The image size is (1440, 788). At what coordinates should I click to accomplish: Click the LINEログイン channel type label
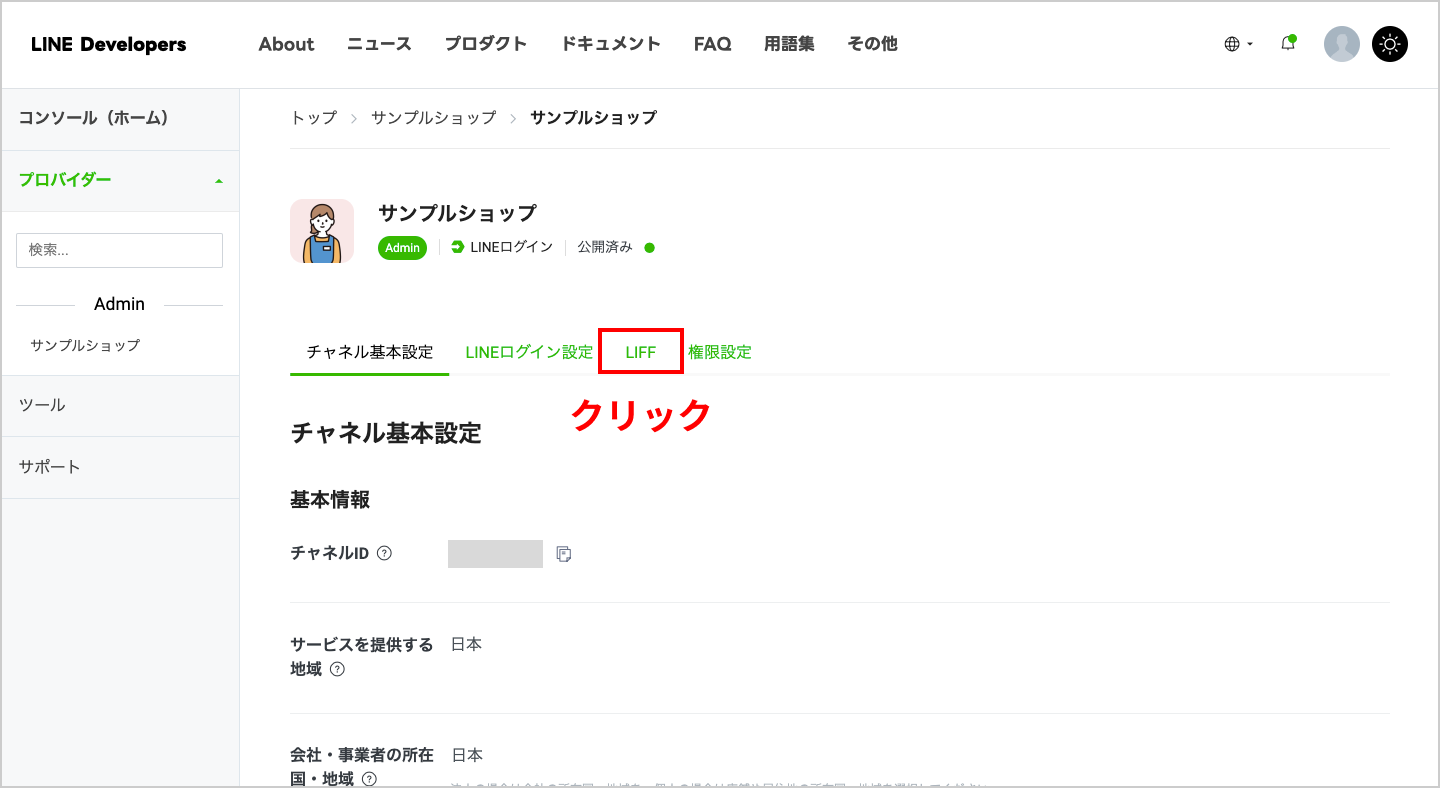[x=502, y=247]
